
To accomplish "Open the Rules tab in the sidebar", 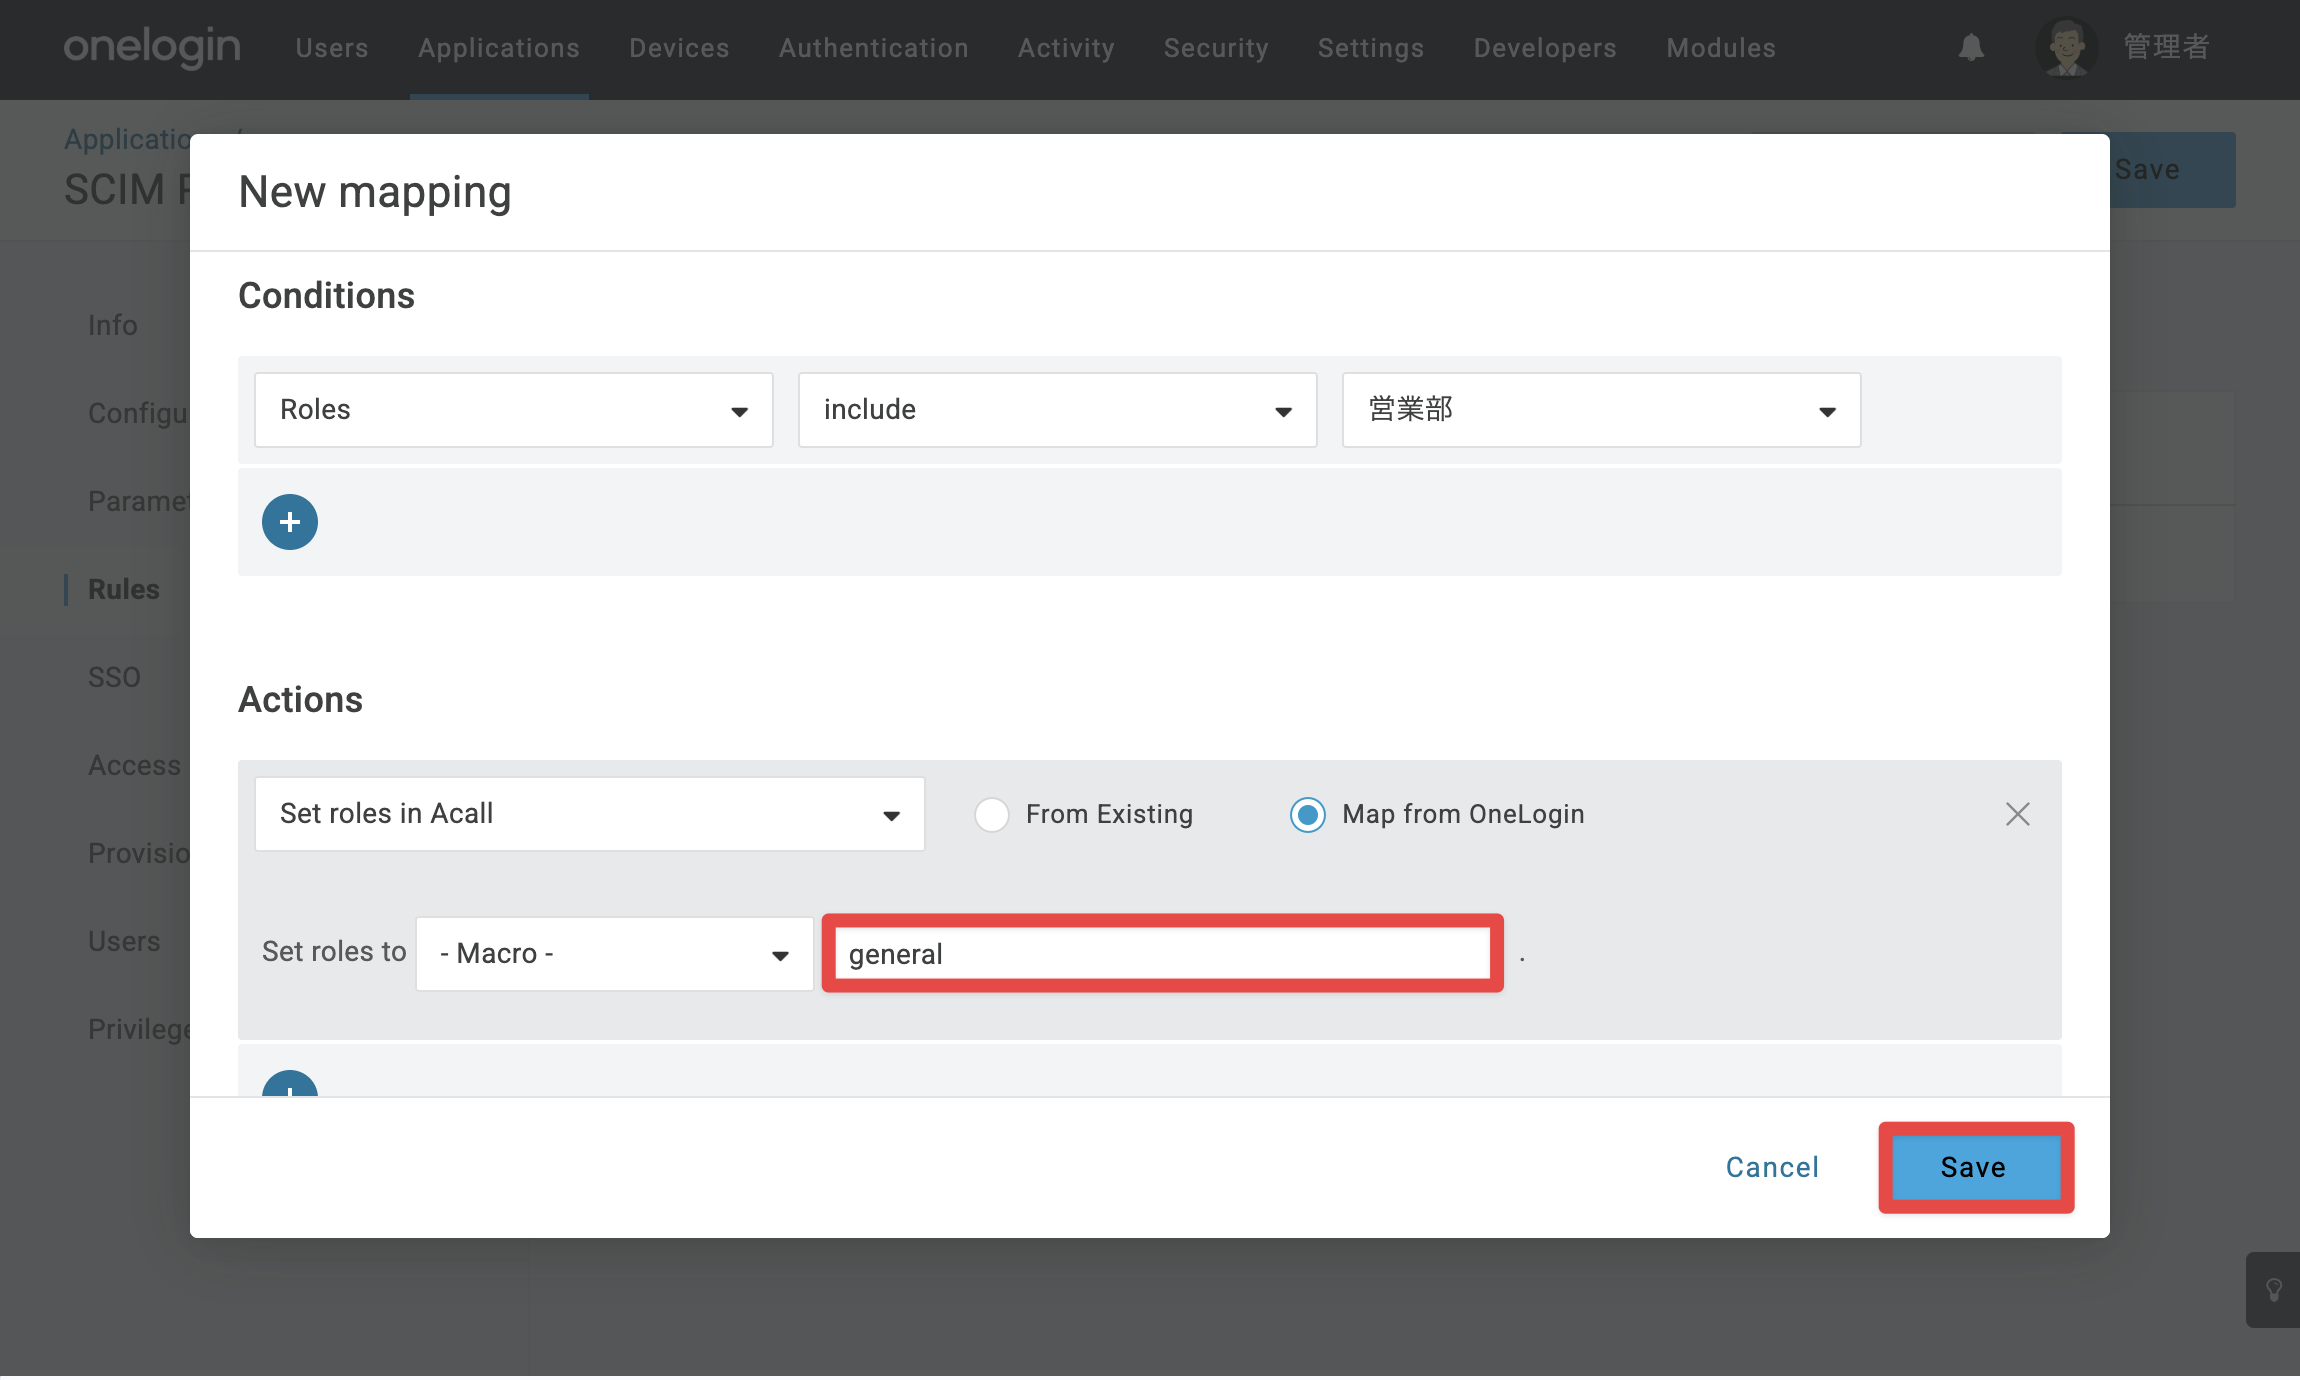I will [x=124, y=589].
